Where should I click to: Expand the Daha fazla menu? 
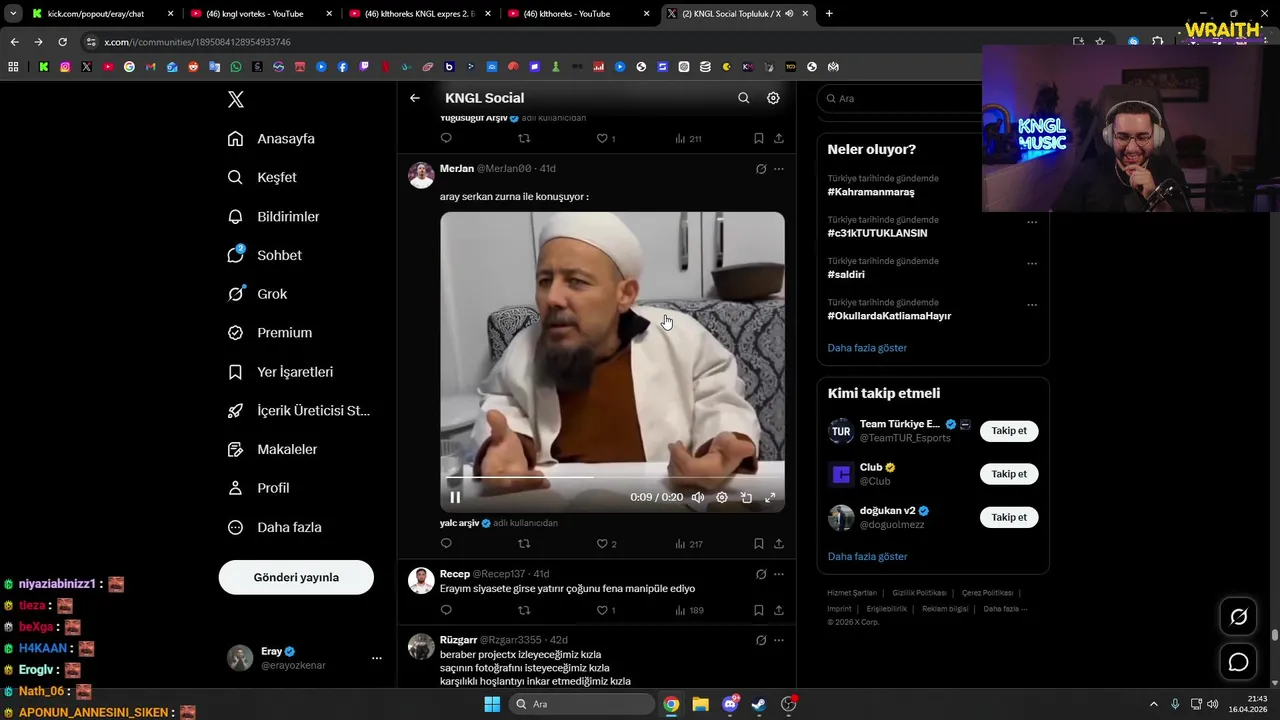274,527
